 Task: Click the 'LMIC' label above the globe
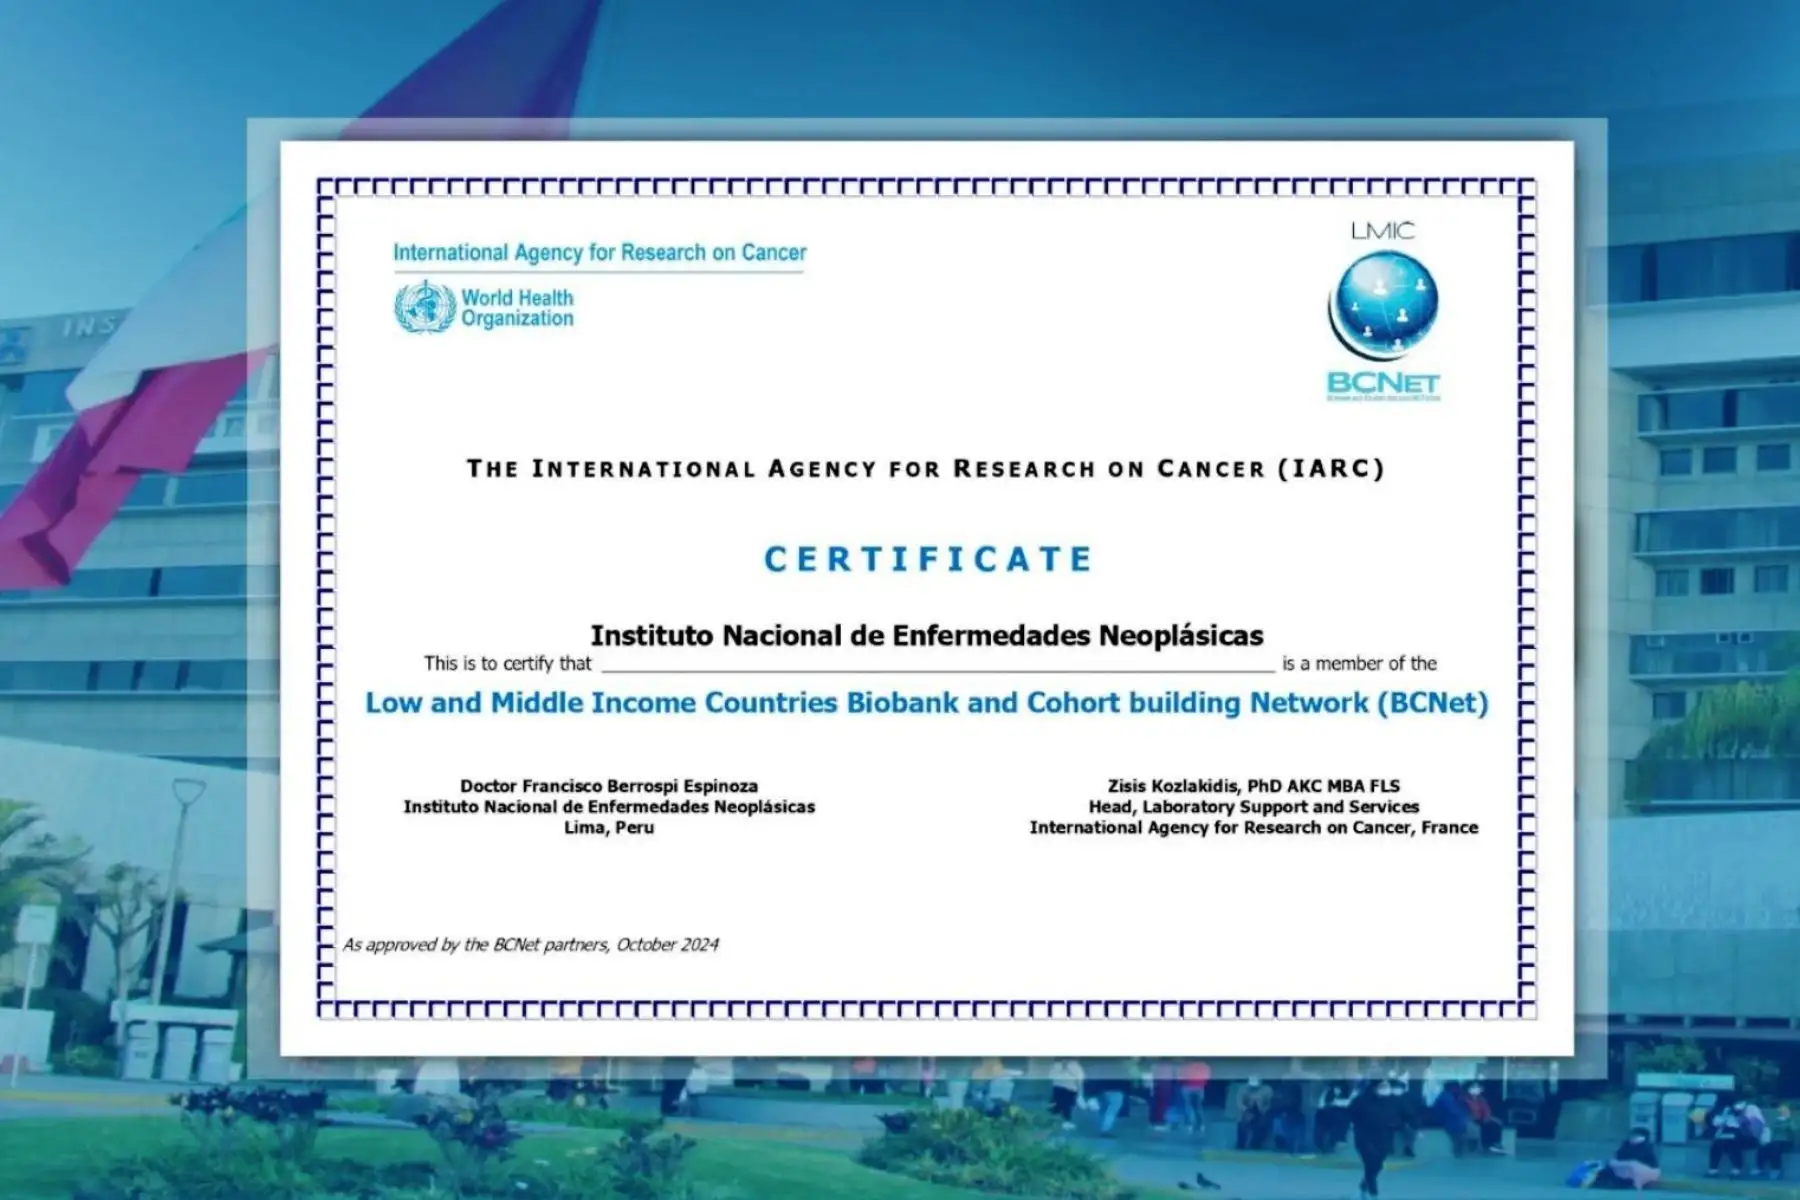coord(1383,231)
